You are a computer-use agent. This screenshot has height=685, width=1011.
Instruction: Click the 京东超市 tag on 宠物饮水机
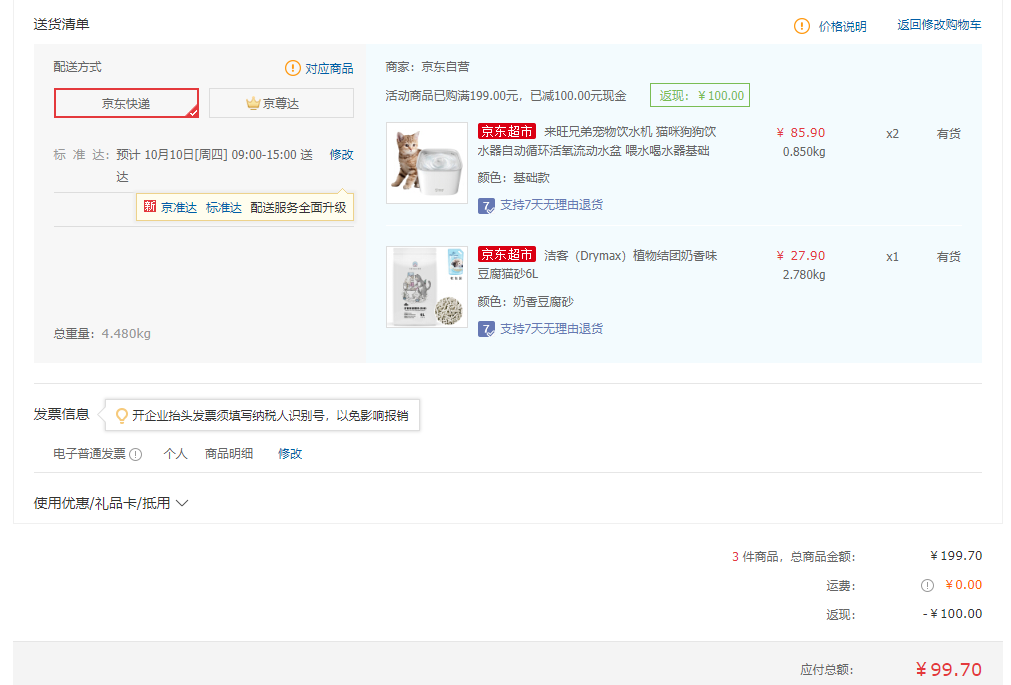(507, 132)
